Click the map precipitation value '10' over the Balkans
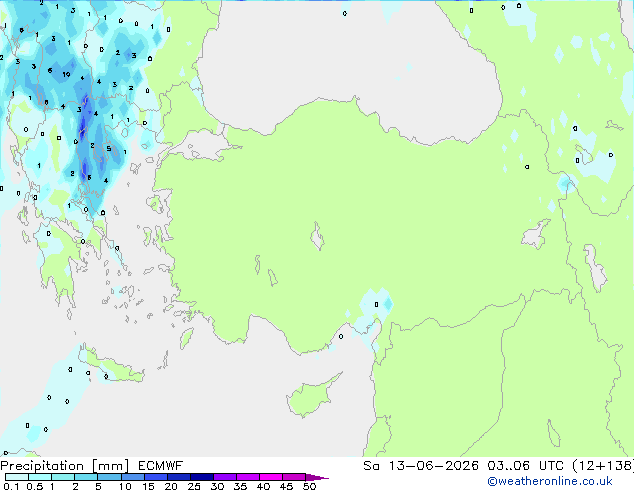Image resolution: width=634 pixels, height=490 pixels. point(66,74)
